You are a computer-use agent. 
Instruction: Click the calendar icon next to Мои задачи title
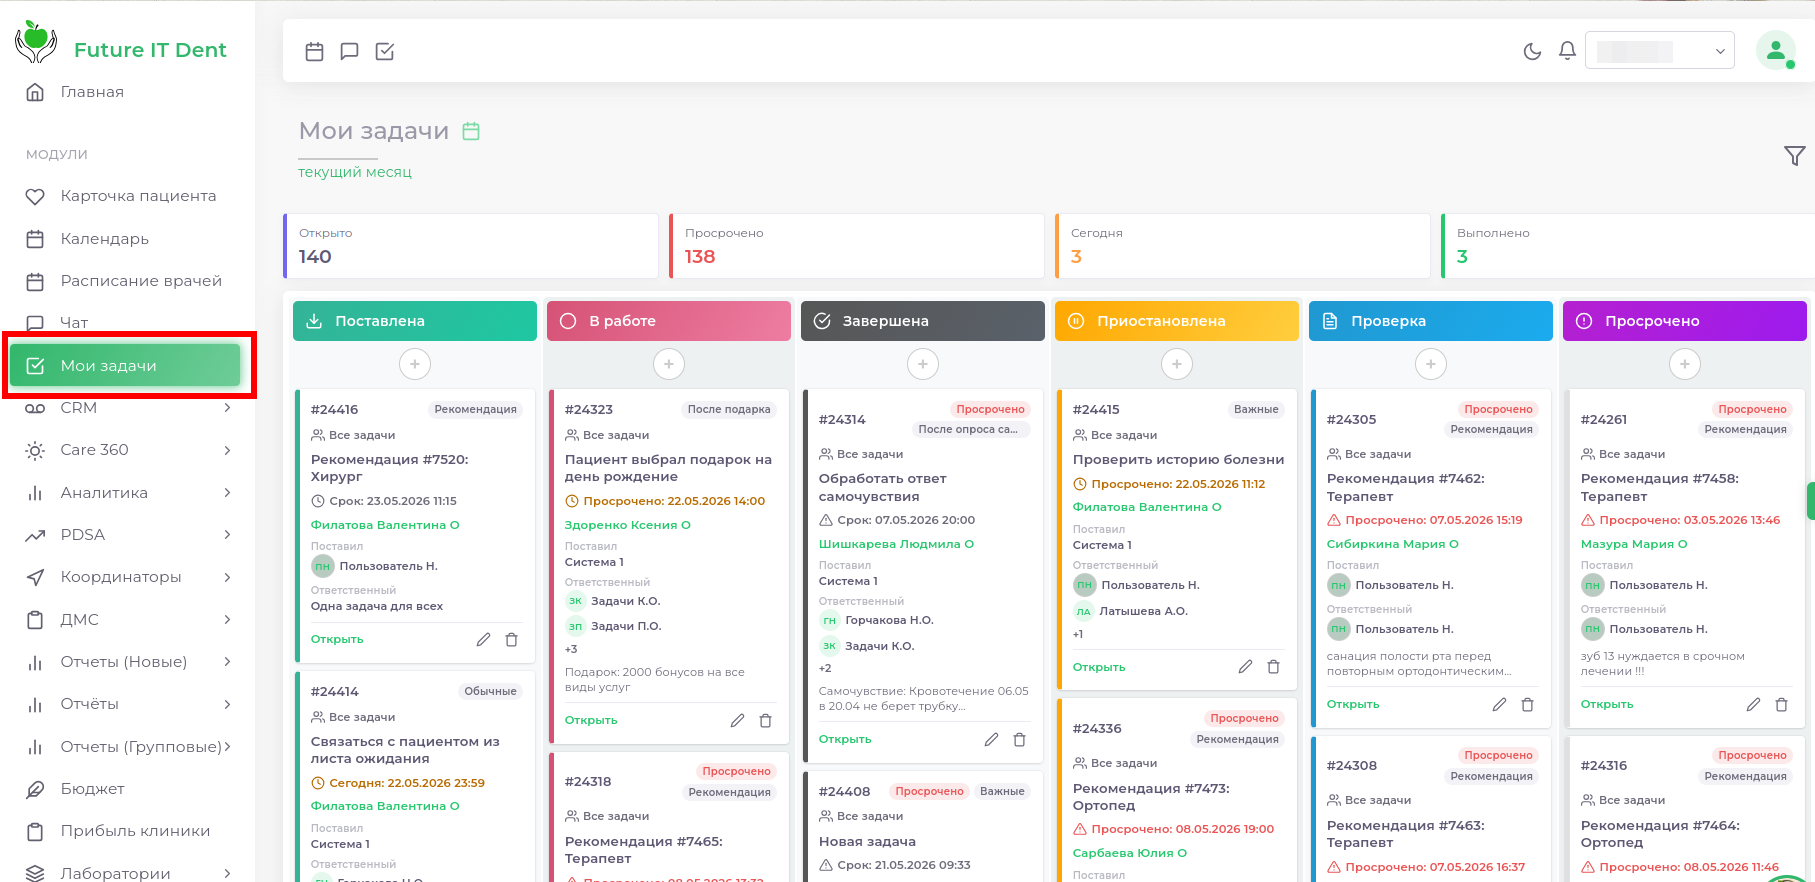coord(471,131)
